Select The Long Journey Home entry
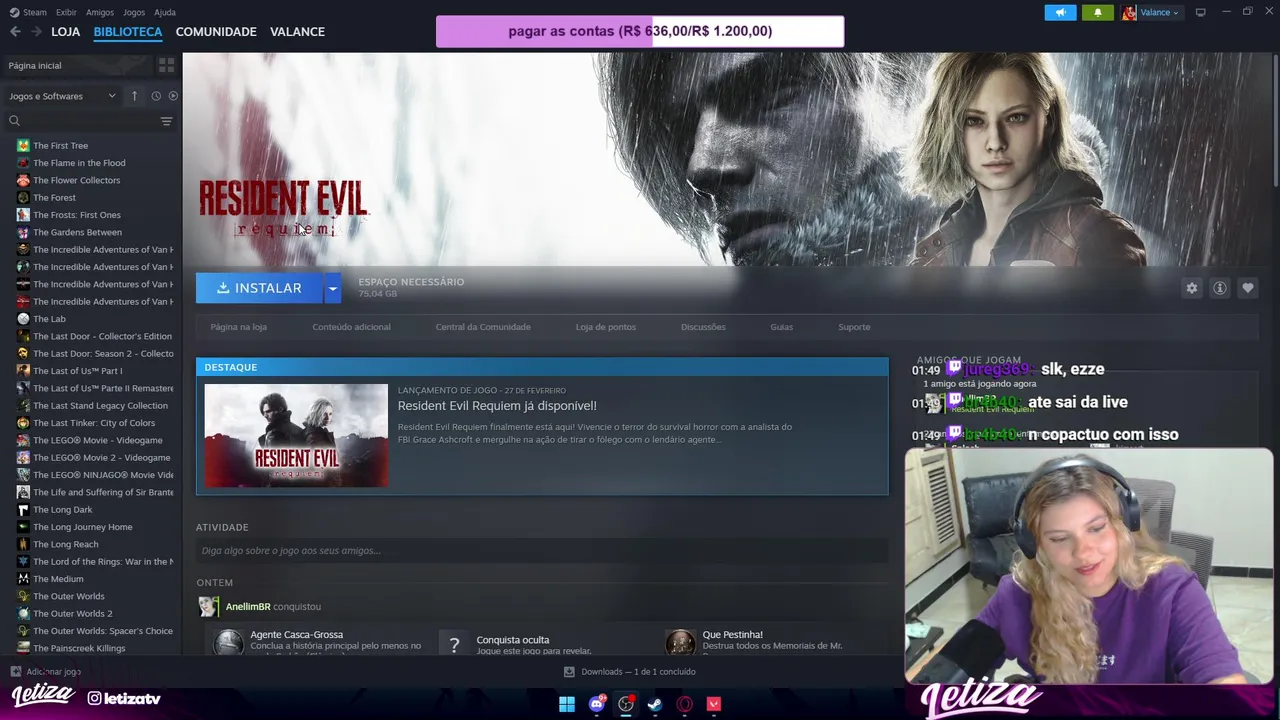 pos(82,527)
